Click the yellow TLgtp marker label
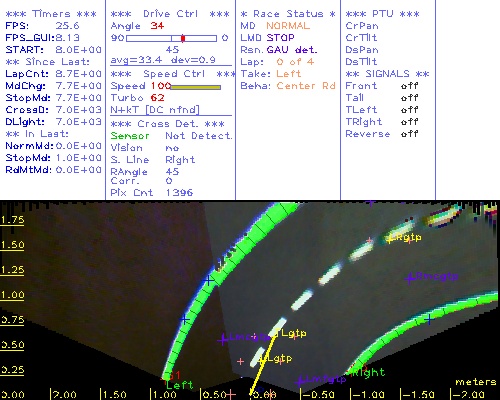Viewport: 500px width, 400px height. (x=291, y=333)
